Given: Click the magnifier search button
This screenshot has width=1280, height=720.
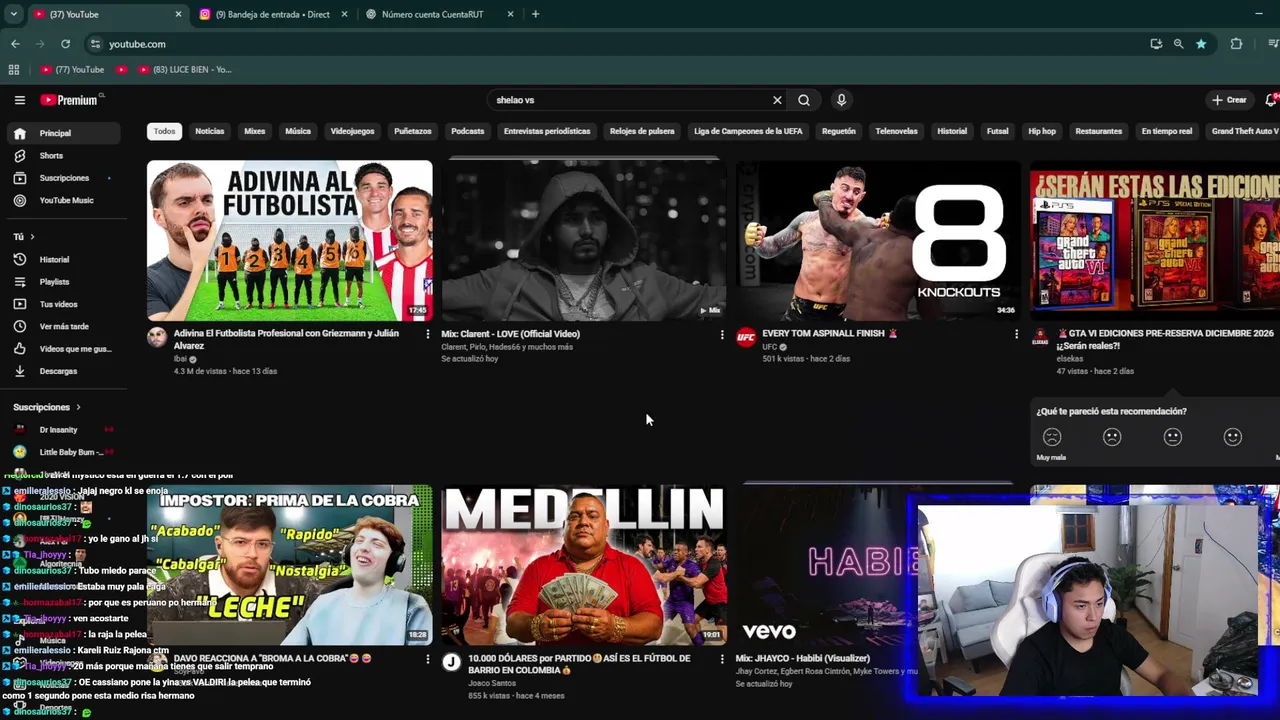Looking at the screenshot, I should pyautogui.click(x=804, y=100).
